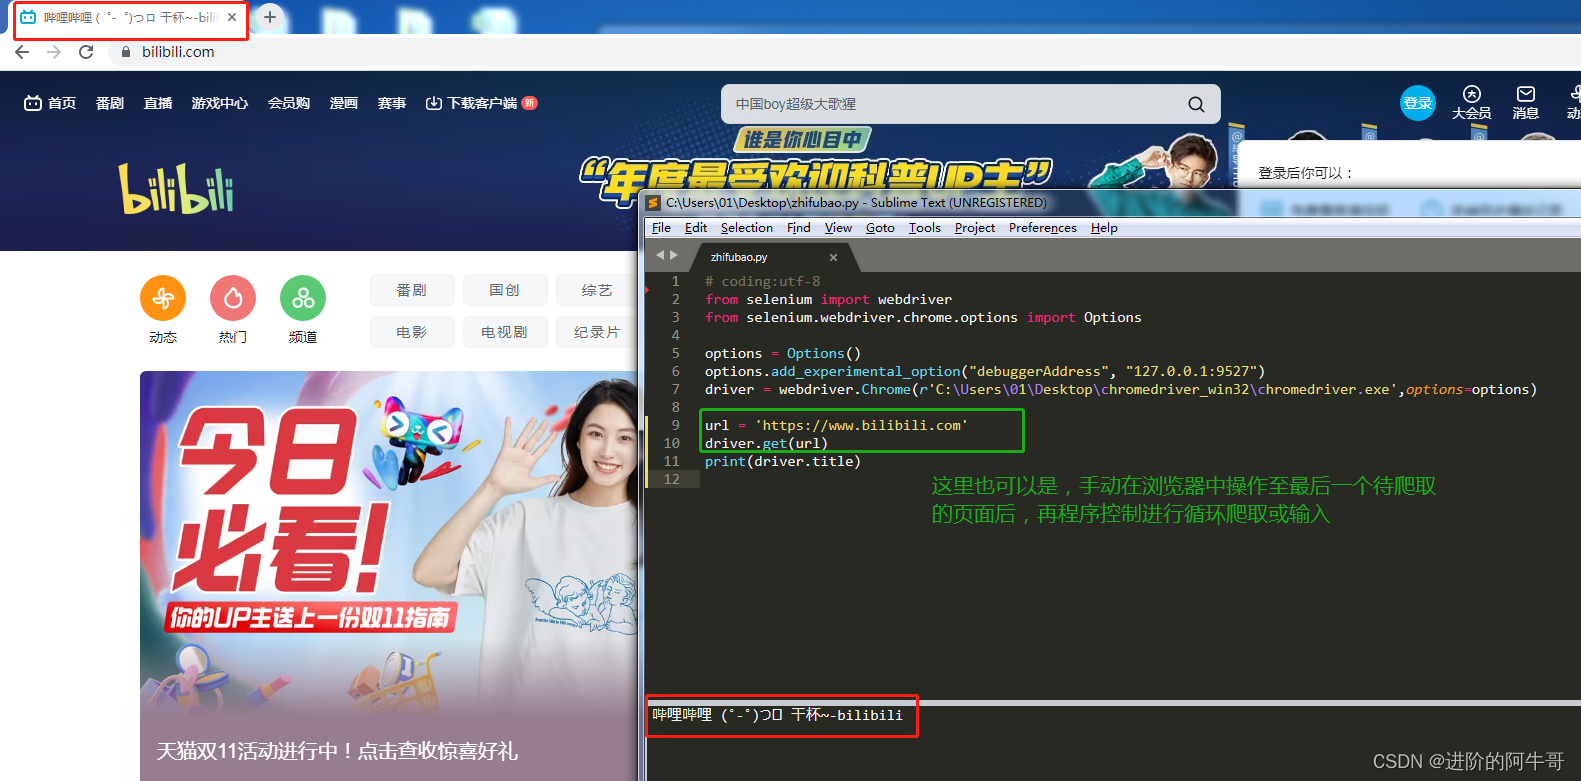Screen dimensions: 1581x781
Task: Open Sublime Text Edit menu
Action: pyautogui.click(x=696, y=228)
